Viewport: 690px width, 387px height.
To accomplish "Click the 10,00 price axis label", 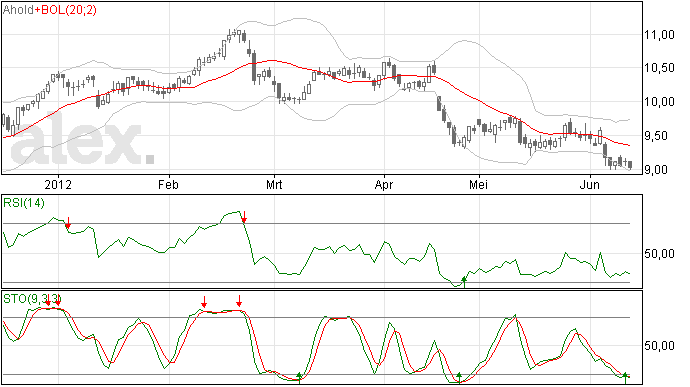I will (659, 102).
